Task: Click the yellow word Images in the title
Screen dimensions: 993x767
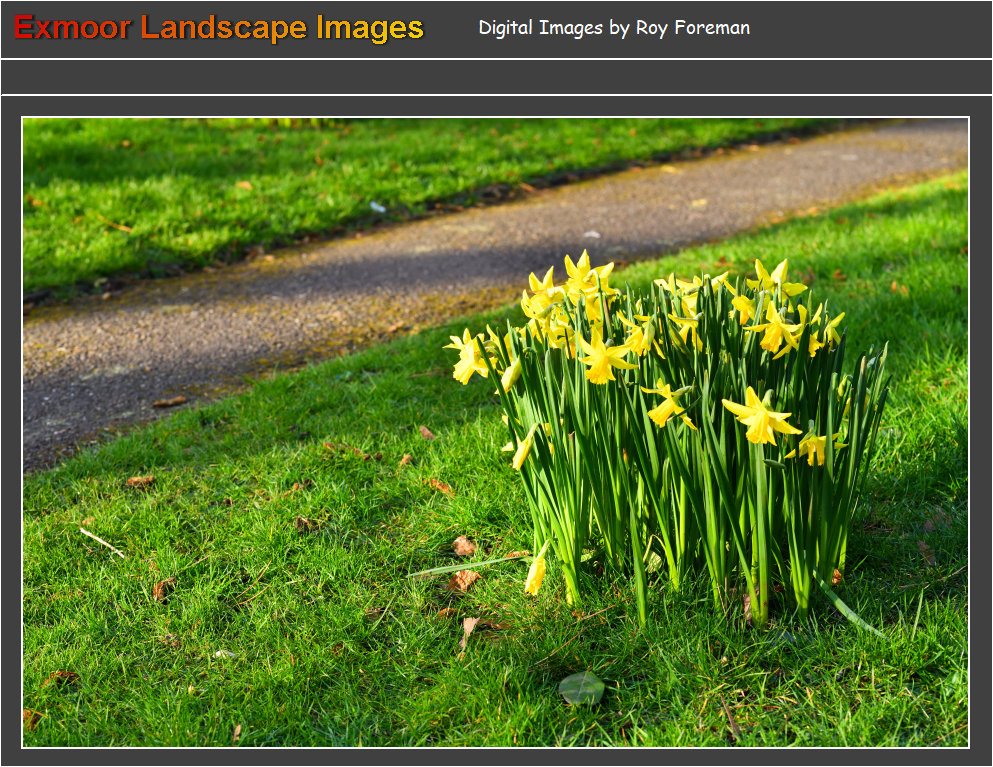Action: (370, 28)
